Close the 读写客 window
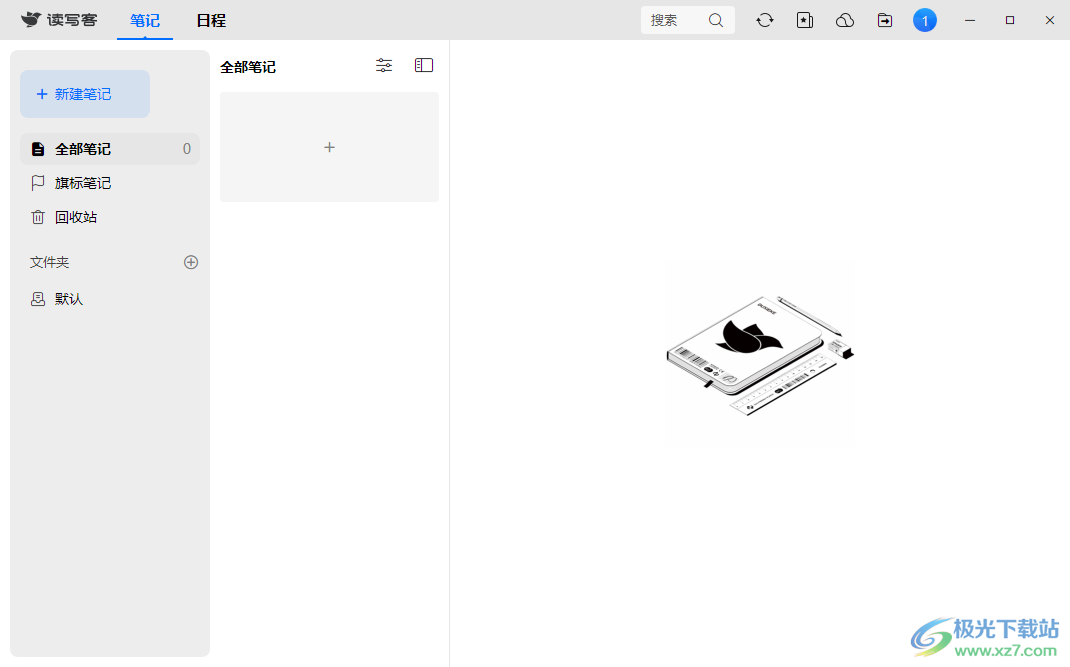This screenshot has height=667, width=1070. [1050, 20]
